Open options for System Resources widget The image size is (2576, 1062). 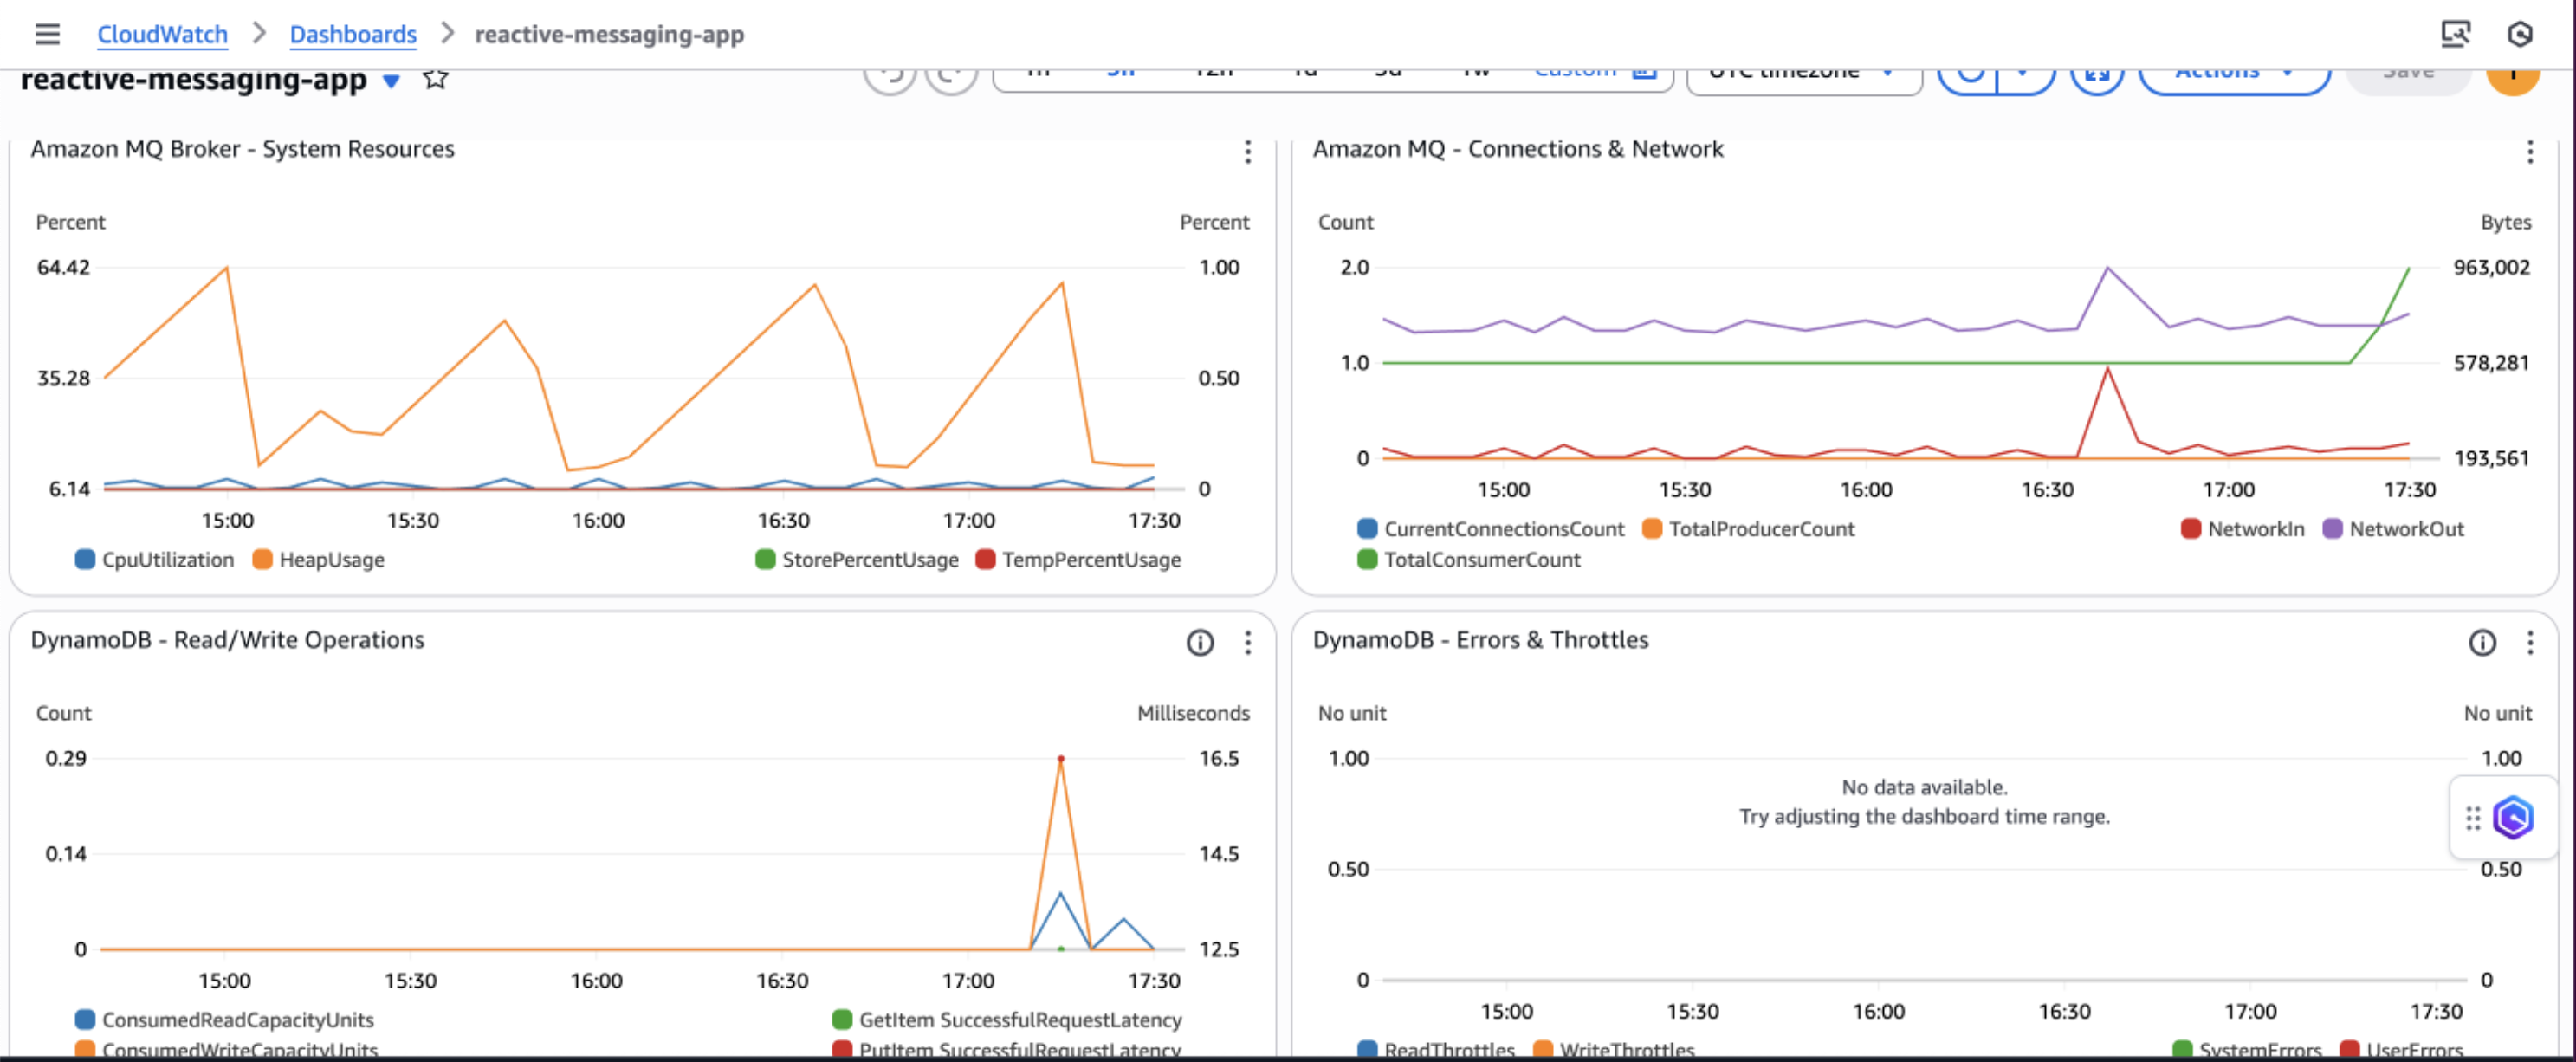(1247, 152)
